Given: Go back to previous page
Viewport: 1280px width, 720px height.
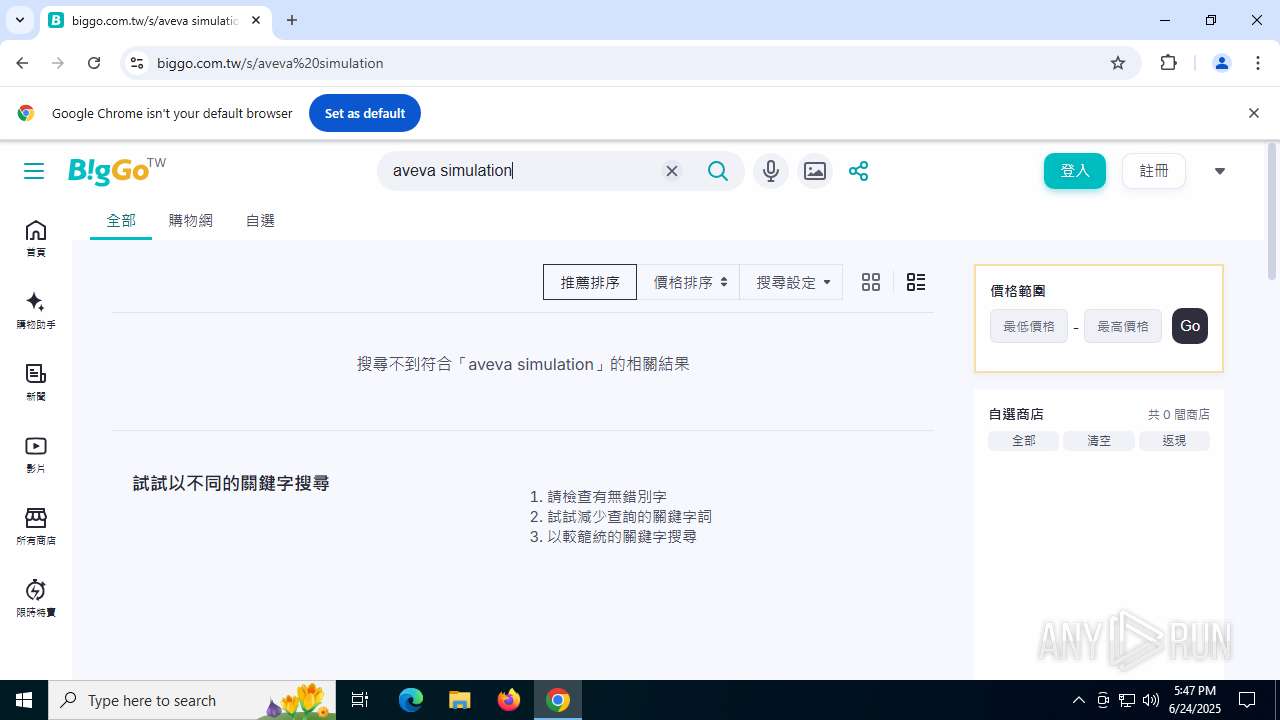Looking at the screenshot, I should tap(22, 63).
